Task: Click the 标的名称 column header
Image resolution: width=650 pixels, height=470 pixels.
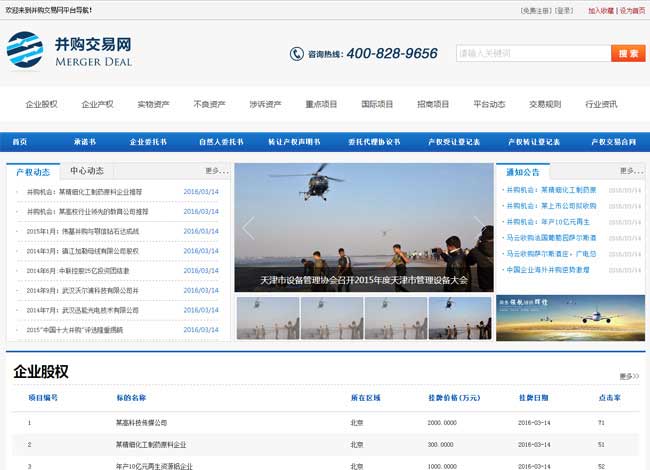Action: [x=131, y=398]
